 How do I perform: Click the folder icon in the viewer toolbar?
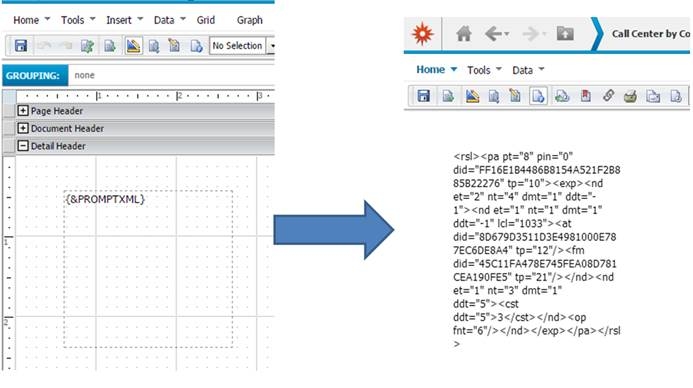pos(653,96)
